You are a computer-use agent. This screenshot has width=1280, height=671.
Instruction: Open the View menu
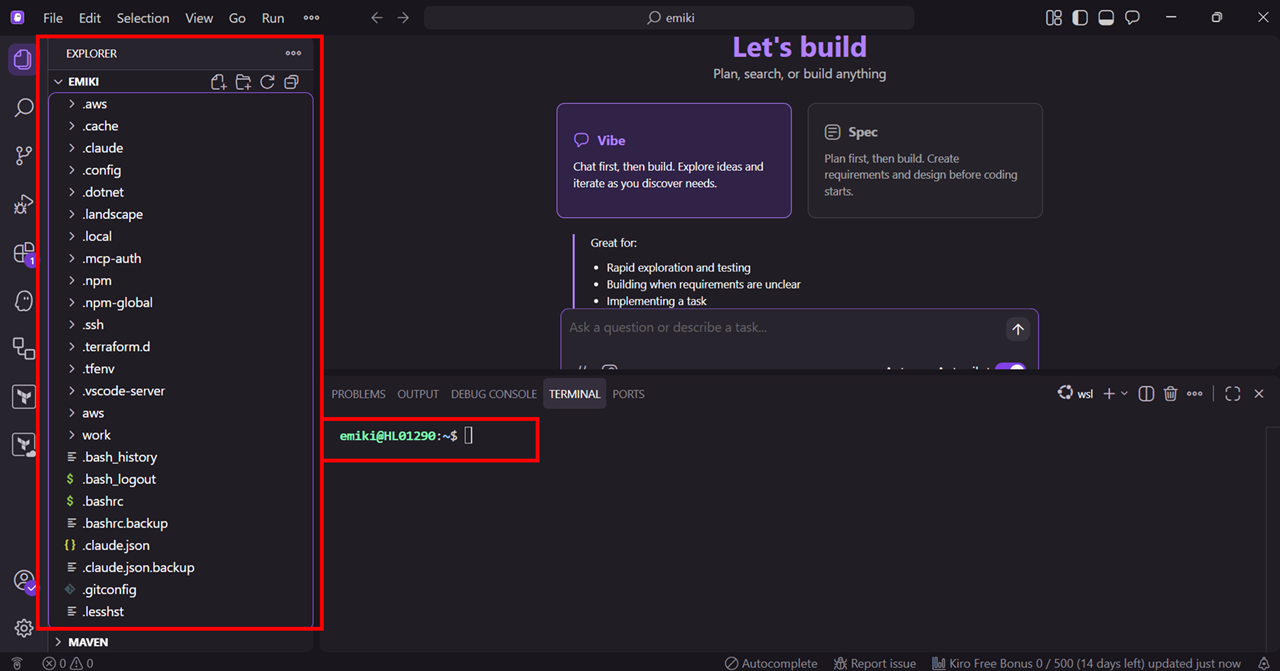point(199,18)
